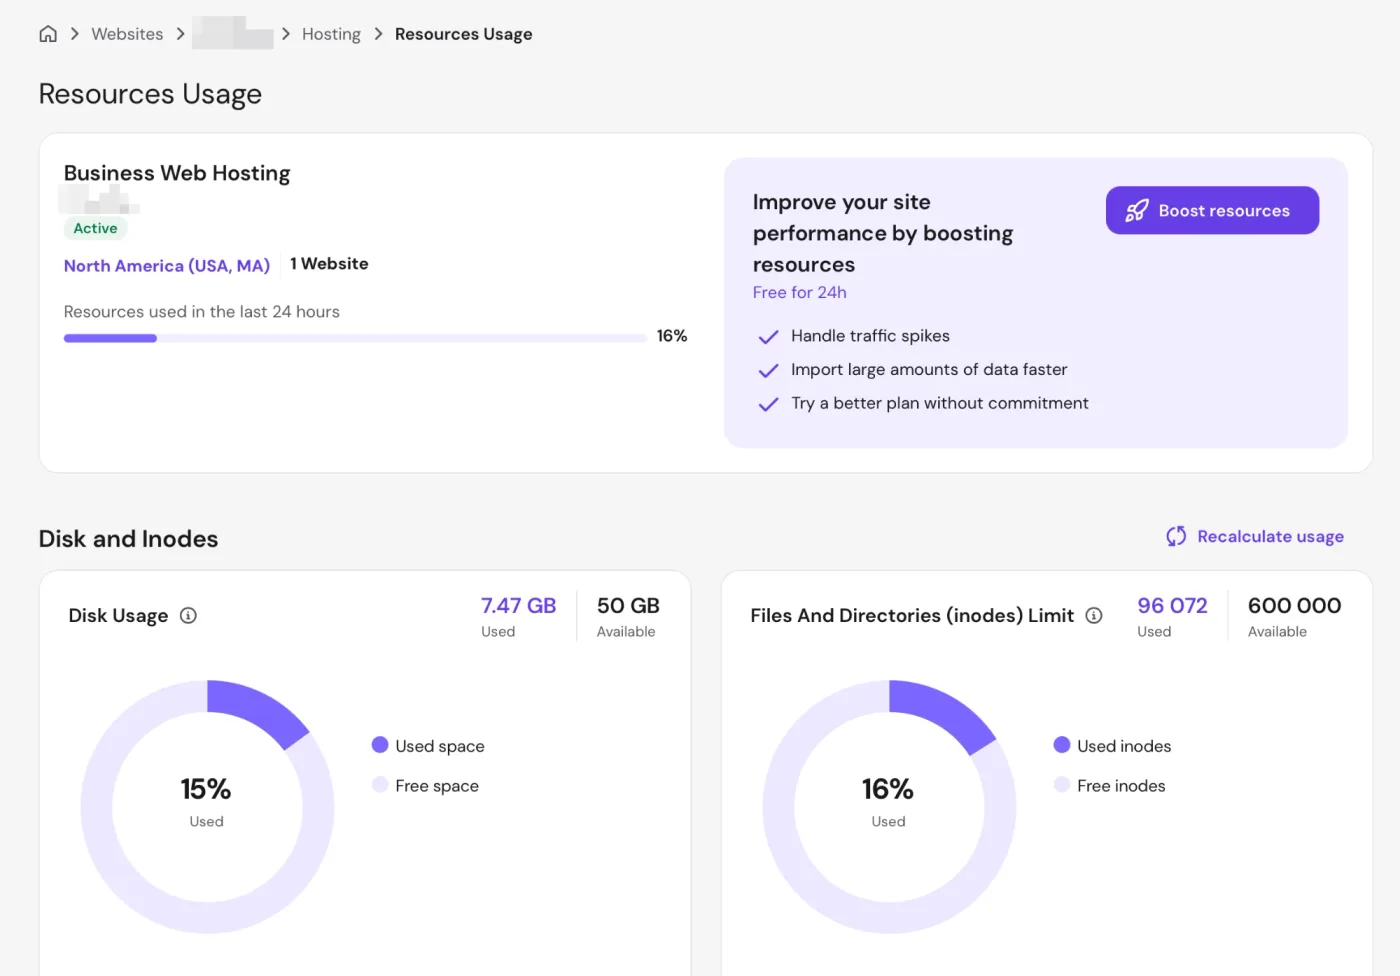Click the Used space legend dot
Viewport: 1400px width, 976px height.
[x=380, y=745]
